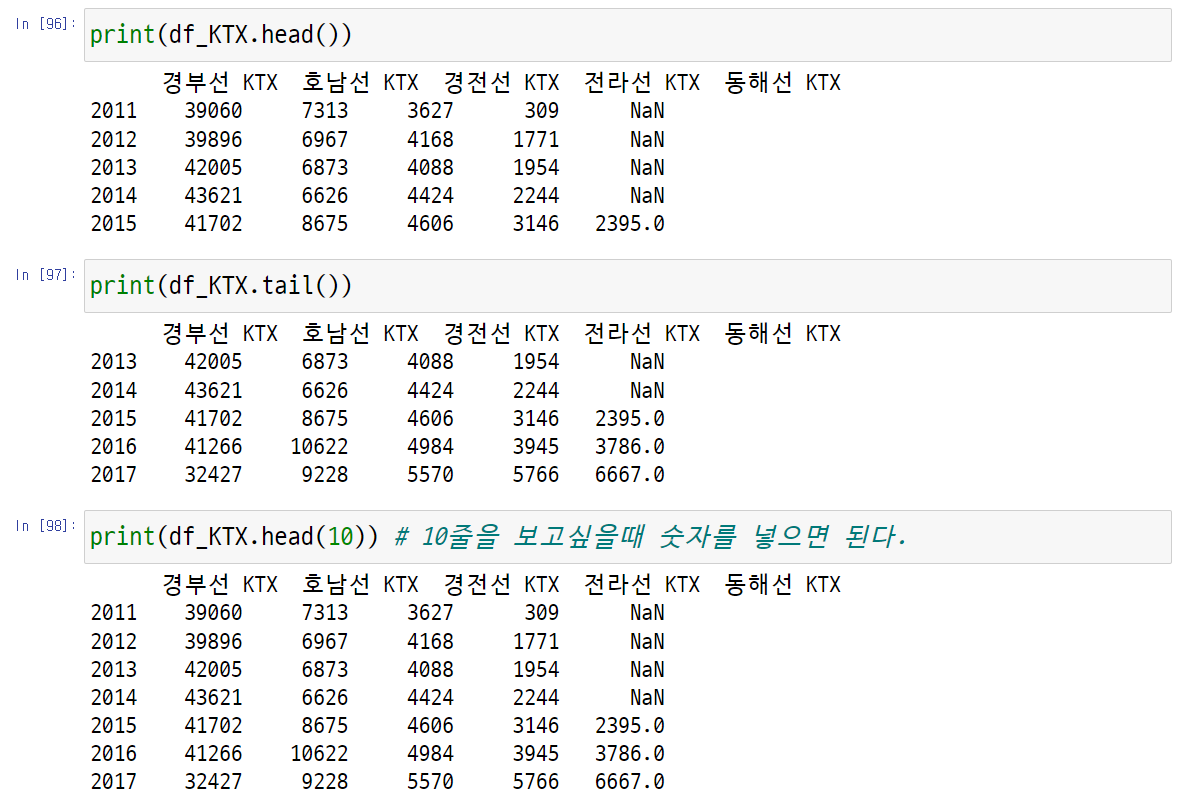Click value 2395.0 in In [96] output
The height and width of the screenshot is (796, 1180).
coord(630,223)
